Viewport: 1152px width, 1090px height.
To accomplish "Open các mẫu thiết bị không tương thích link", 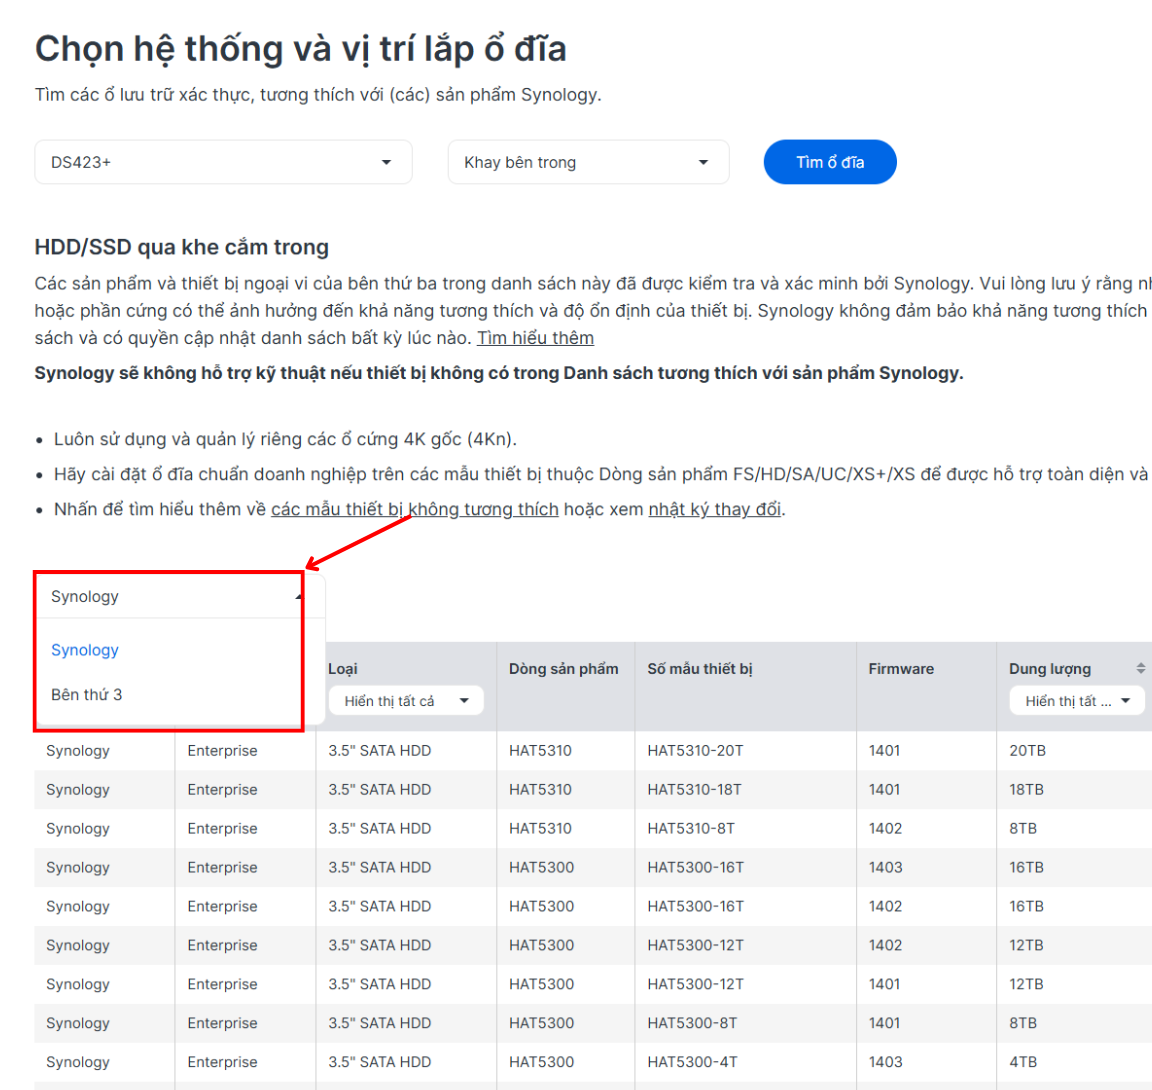I will click(x=414, y=509).
